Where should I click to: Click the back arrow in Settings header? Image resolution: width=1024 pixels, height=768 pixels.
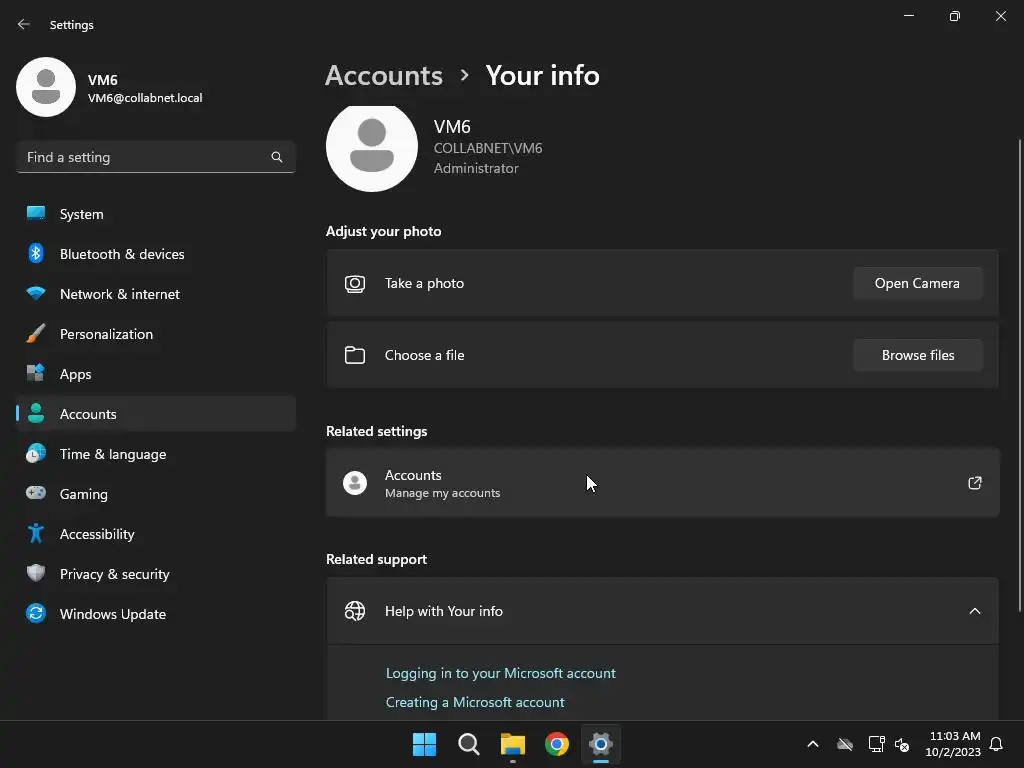(x=24, y=24)
